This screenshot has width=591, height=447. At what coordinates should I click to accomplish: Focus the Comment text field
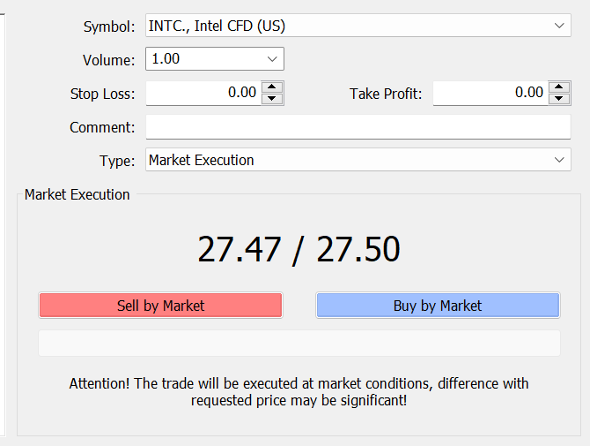358,127
